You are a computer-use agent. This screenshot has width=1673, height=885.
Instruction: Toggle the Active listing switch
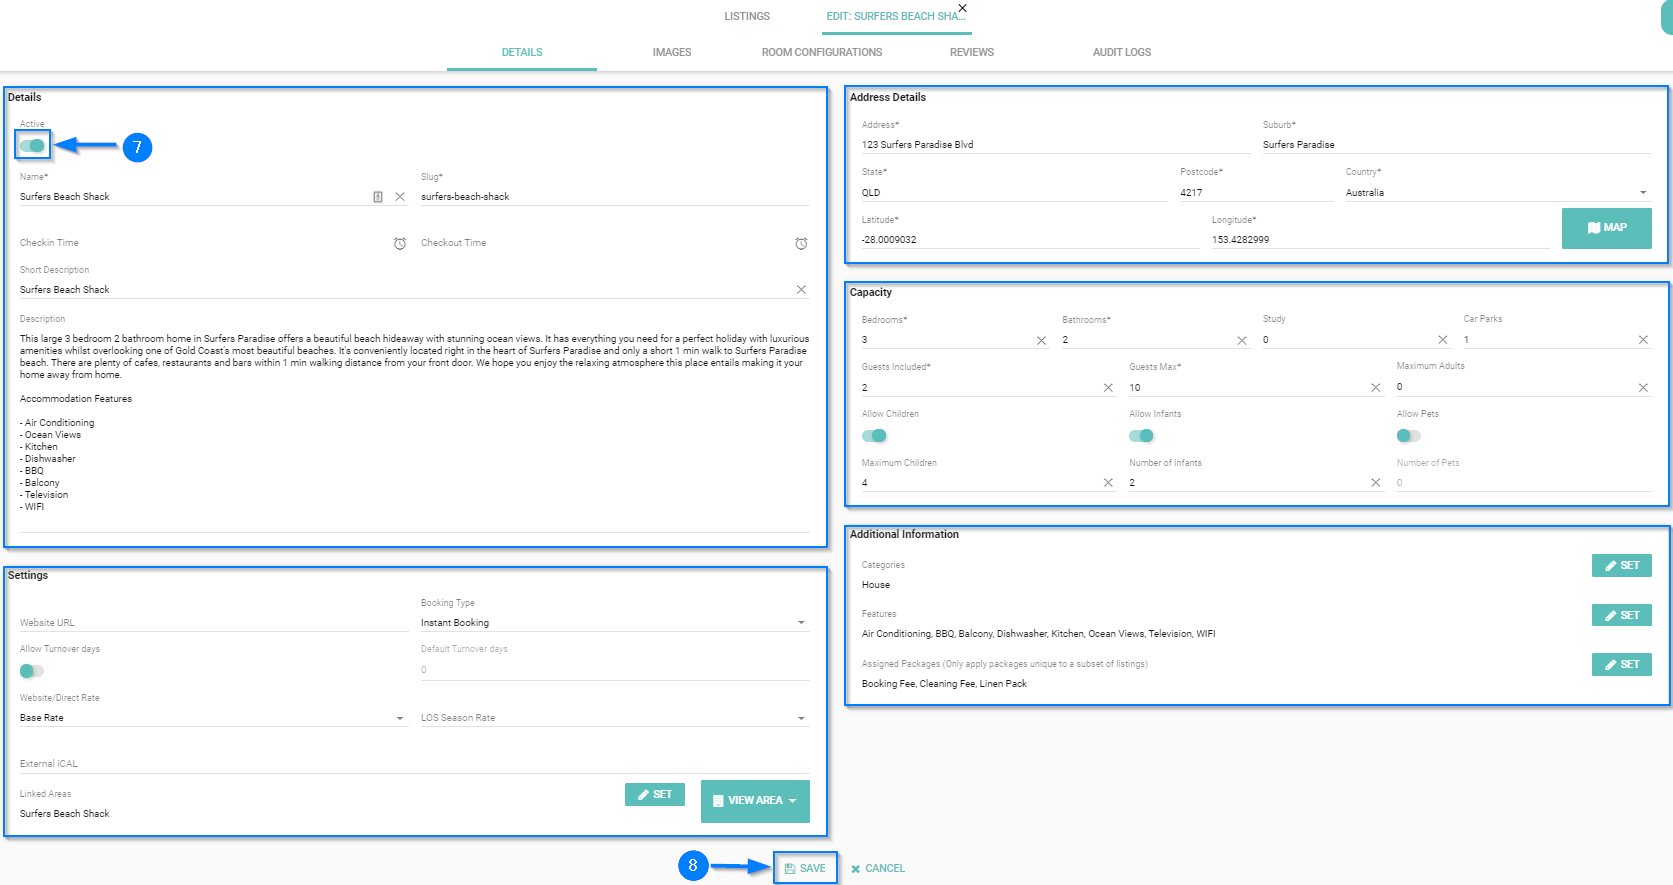pyautogui.click(x=33, y=146)
